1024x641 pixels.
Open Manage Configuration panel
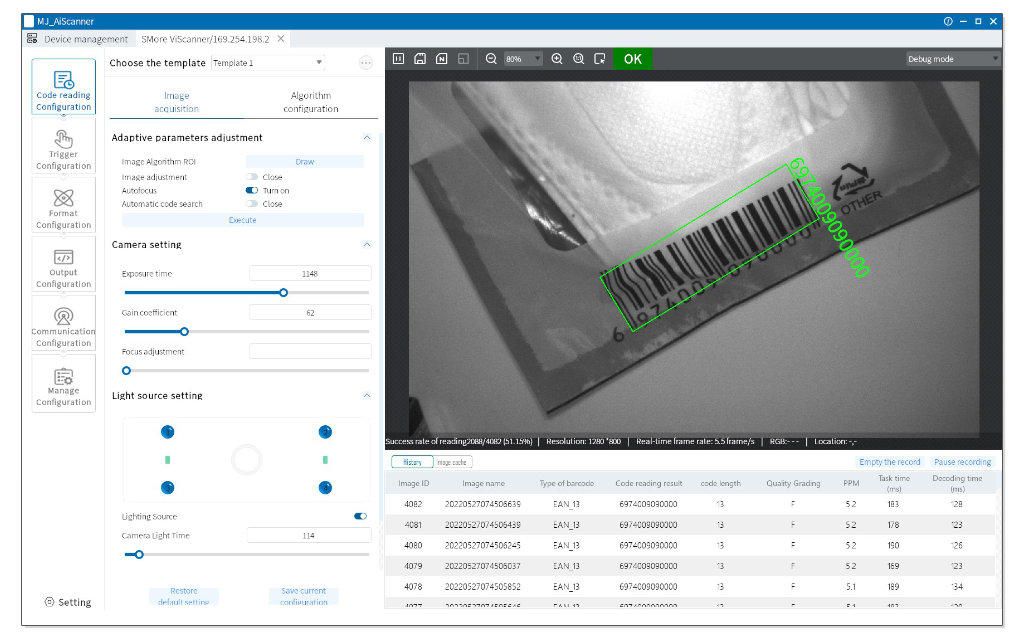(x=63, y=383)
